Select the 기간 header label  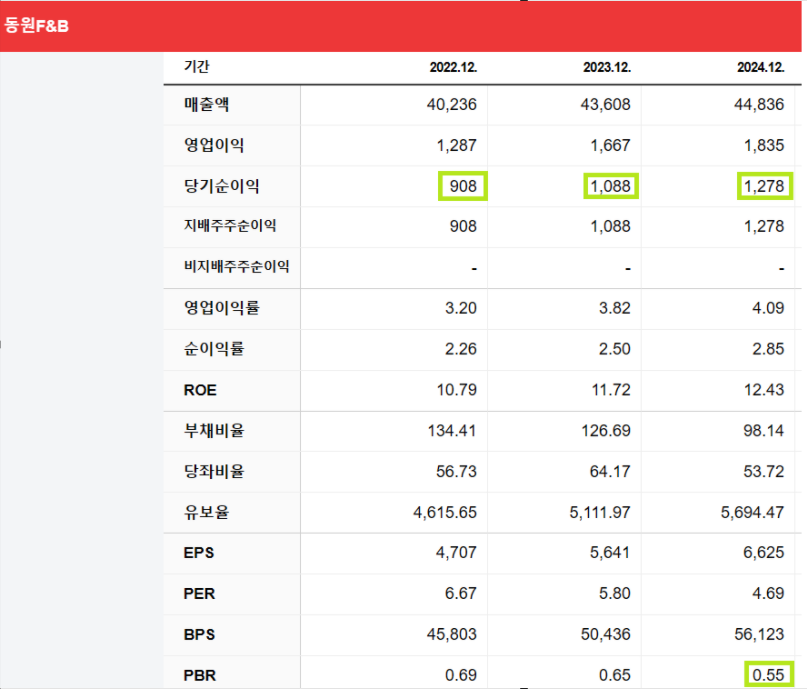click(197, 66)
